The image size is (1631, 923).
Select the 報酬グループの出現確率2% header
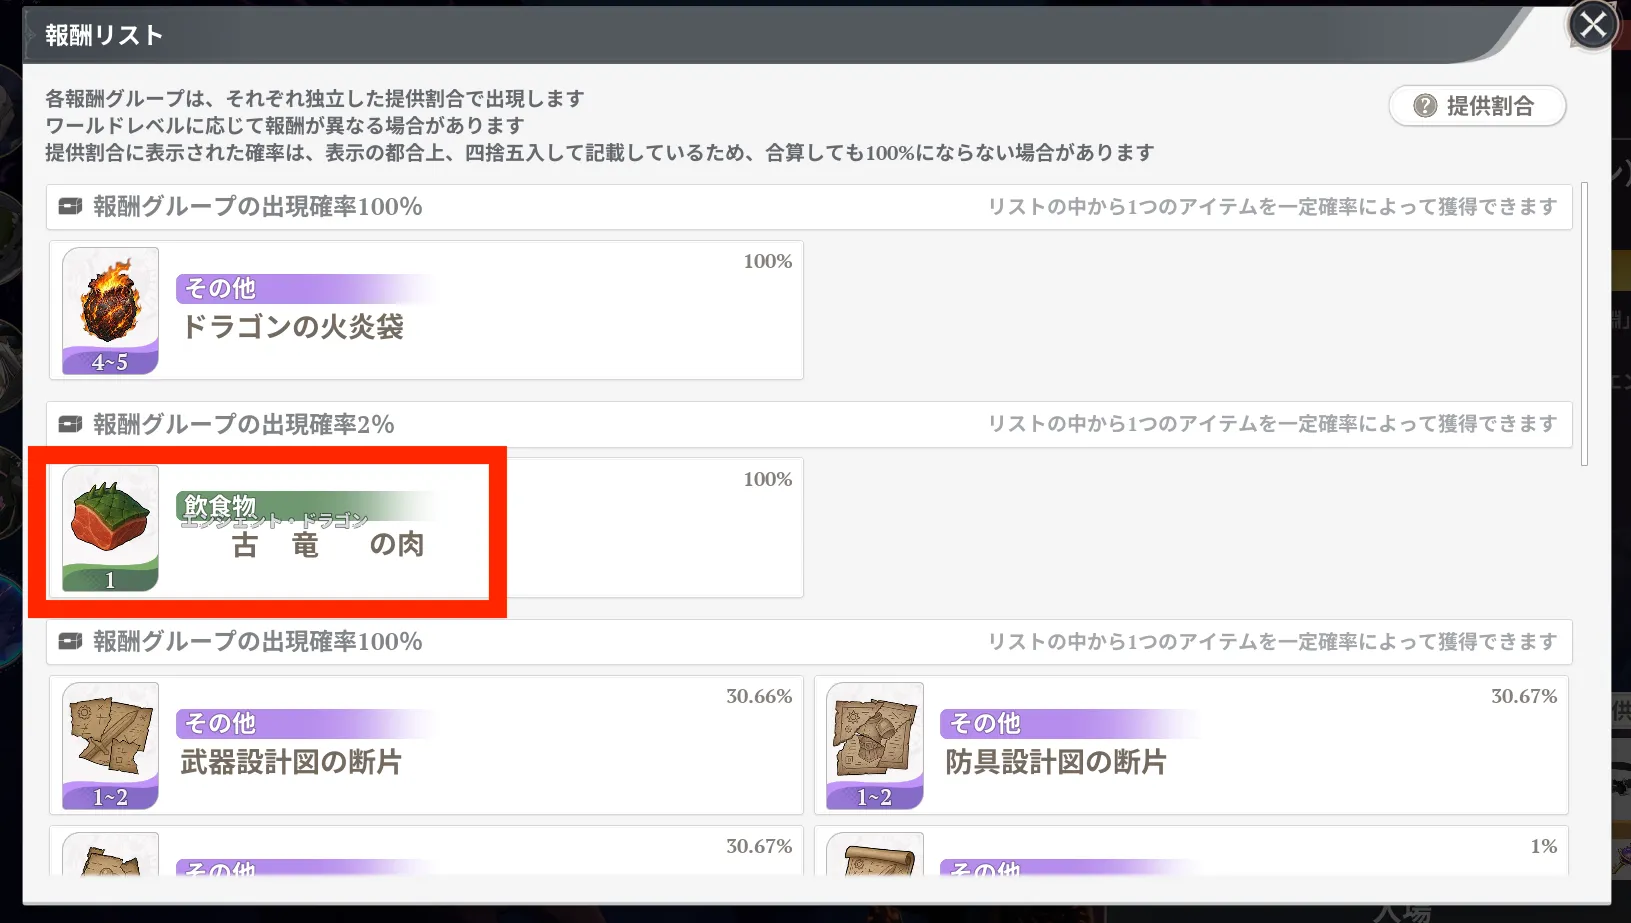click(243, 425)
